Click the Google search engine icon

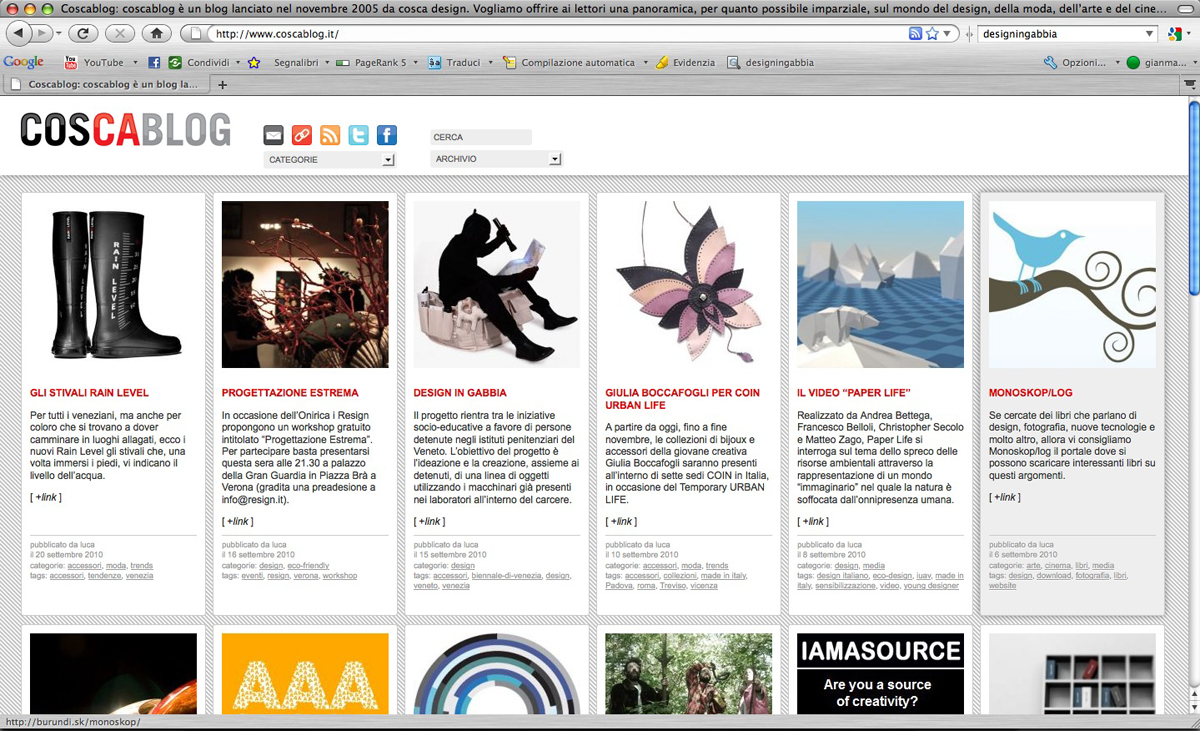[1177, 33]
